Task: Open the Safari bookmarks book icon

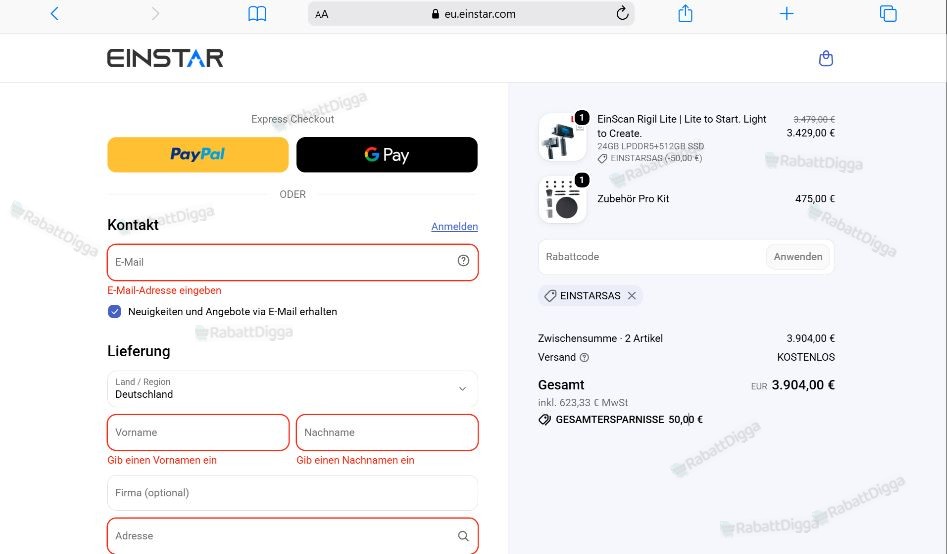Action: [257, 13]
